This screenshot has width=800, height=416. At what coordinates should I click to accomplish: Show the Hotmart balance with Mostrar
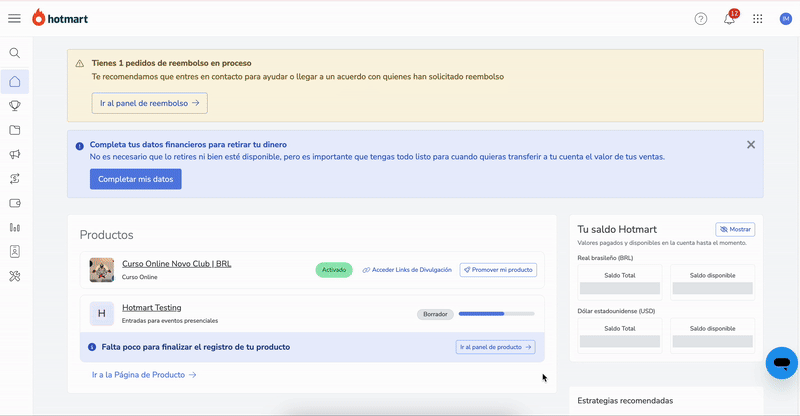point(735,230)
